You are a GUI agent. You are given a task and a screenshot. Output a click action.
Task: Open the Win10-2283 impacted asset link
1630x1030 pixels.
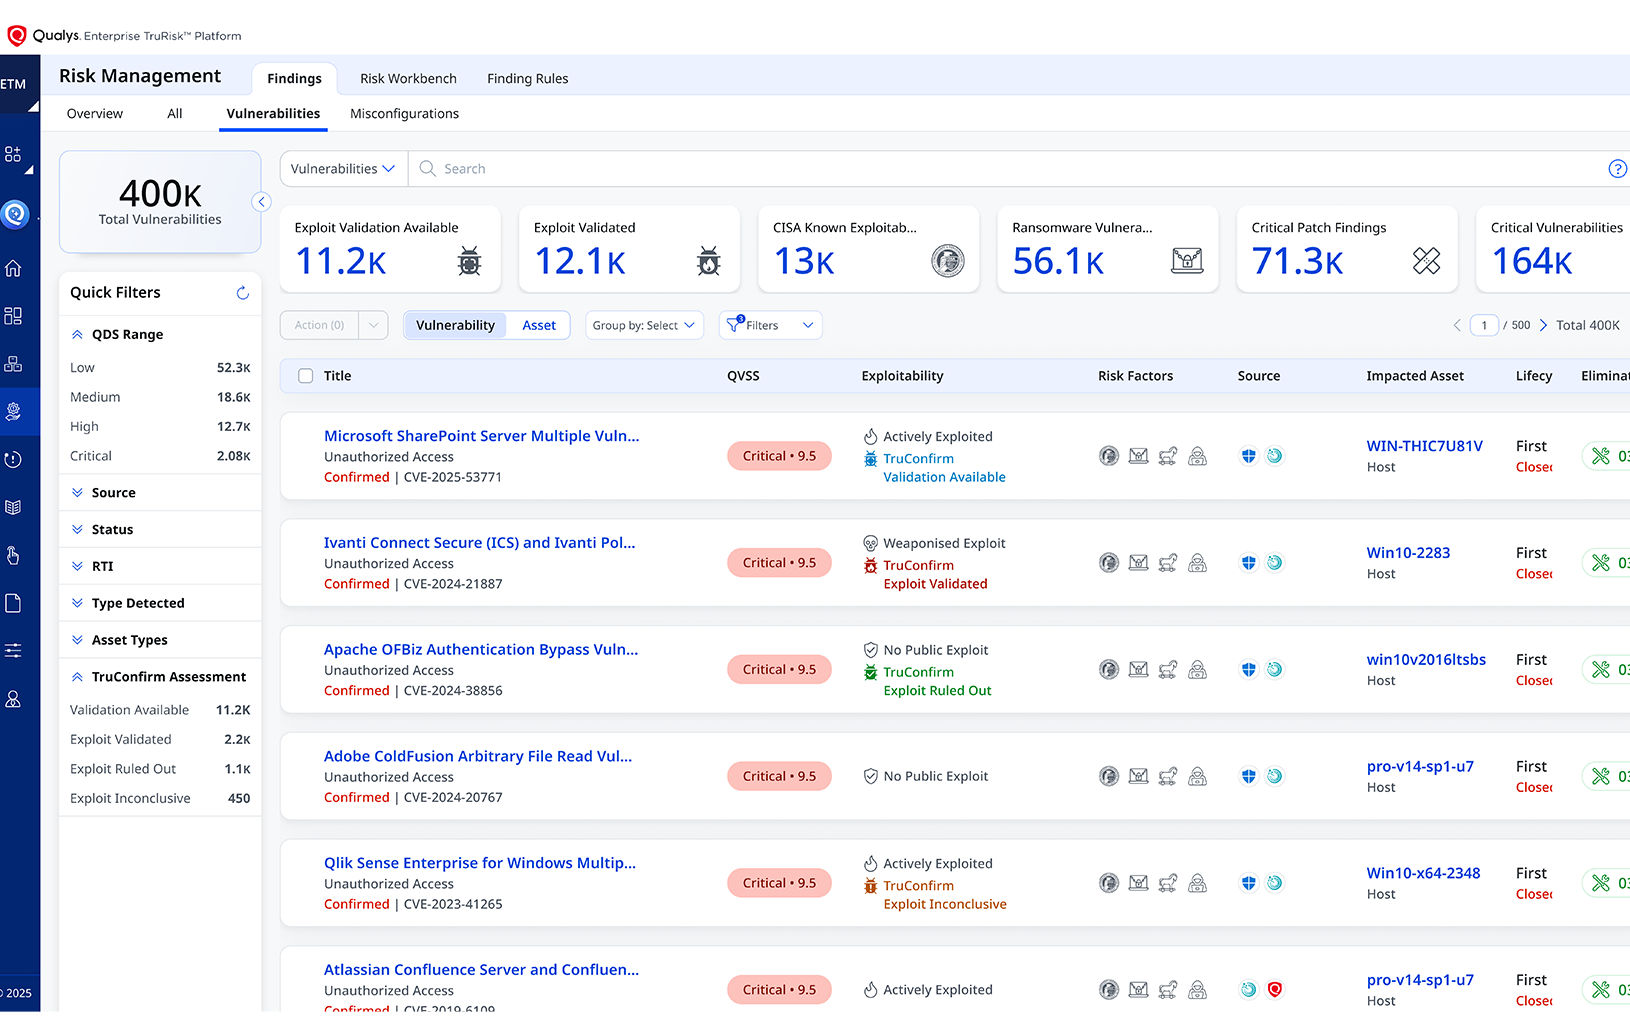click(x=1408, y=553)
